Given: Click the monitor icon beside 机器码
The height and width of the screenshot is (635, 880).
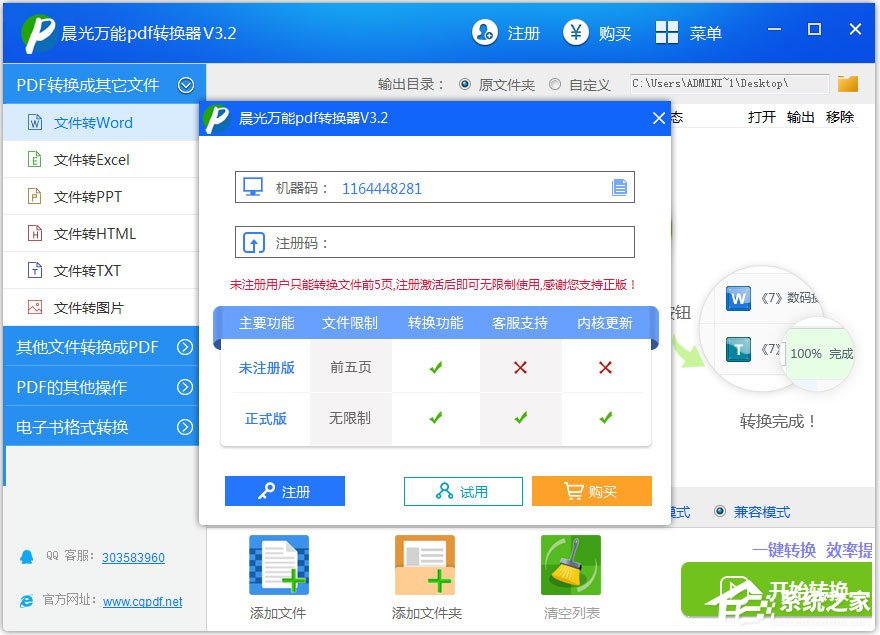Looking at the screenshot, I should (253, 187).
